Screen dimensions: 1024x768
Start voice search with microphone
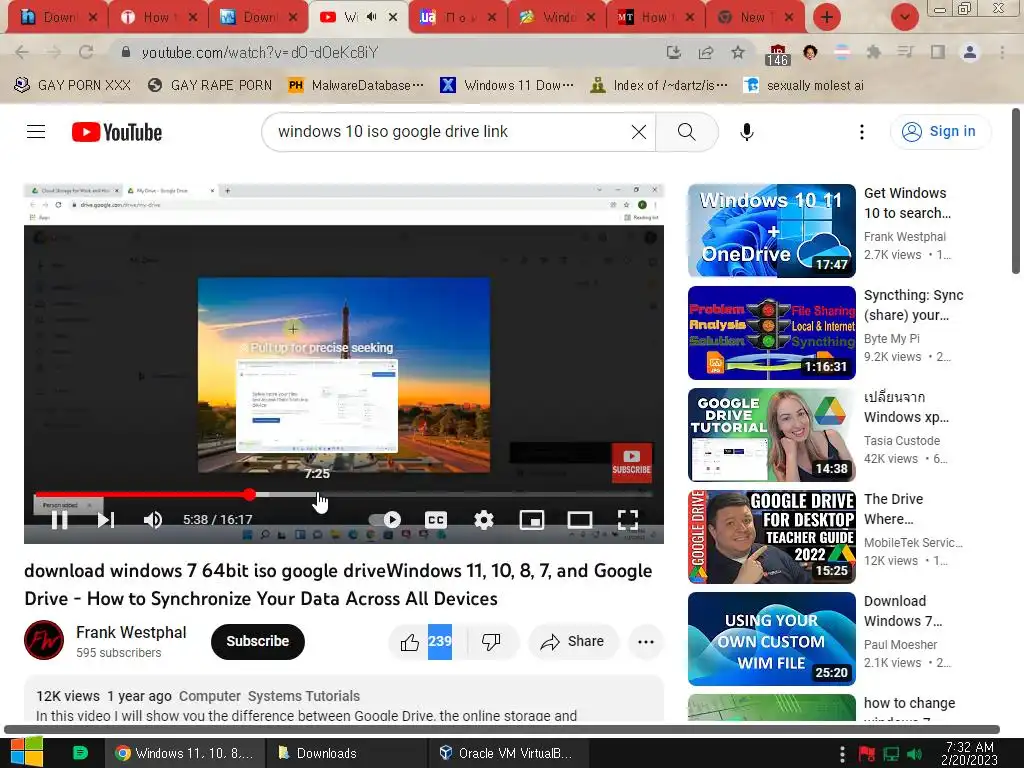747,132
